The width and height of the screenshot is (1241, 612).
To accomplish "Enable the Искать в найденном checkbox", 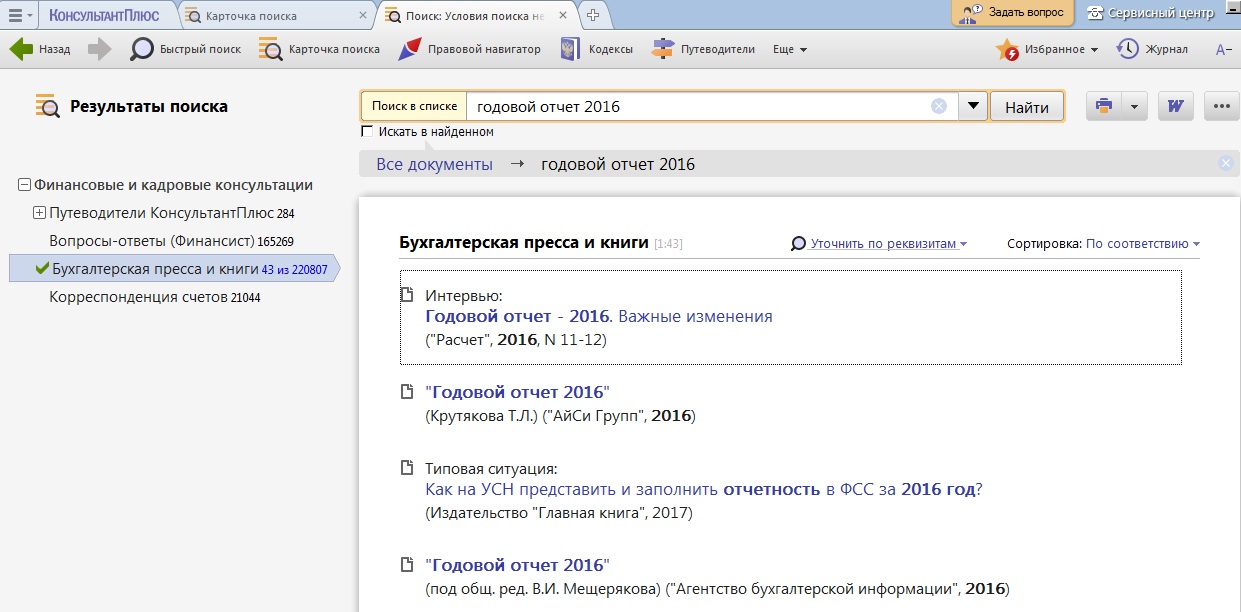I will (x=367, y=132).
